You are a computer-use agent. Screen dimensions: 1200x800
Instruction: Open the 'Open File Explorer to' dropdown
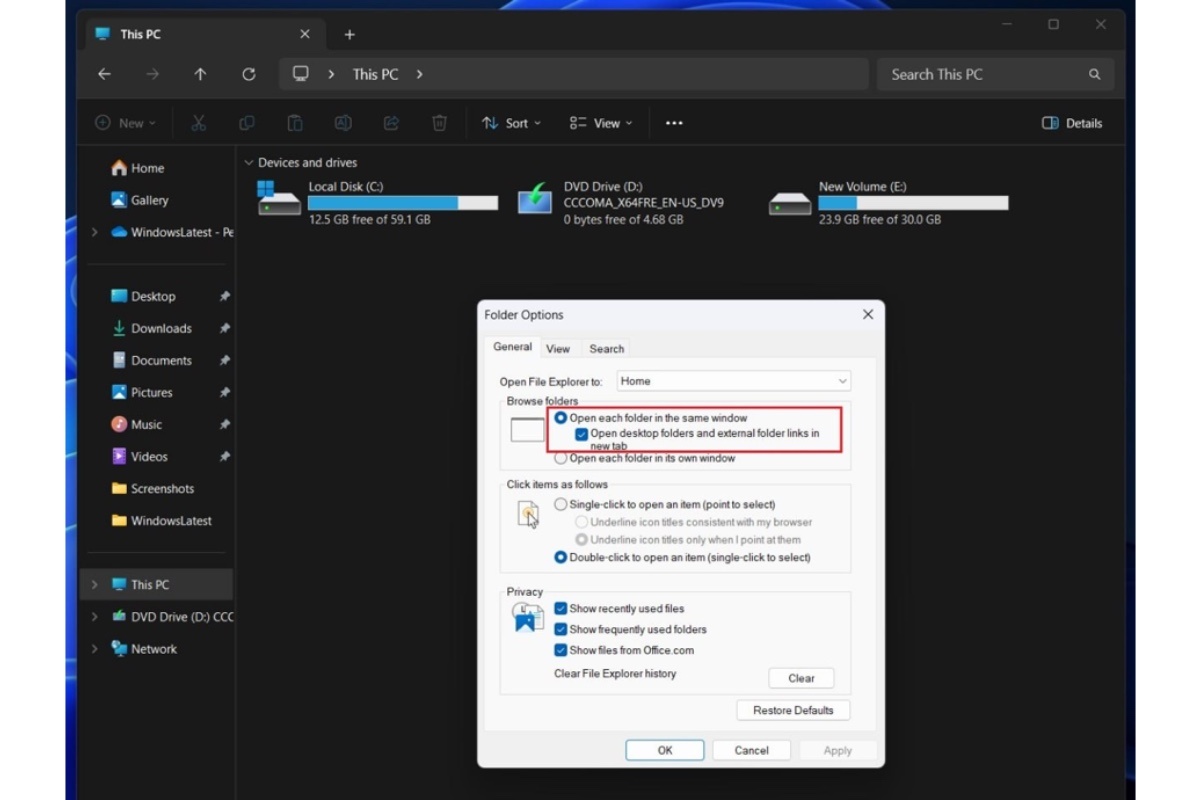tap(733, 381)
